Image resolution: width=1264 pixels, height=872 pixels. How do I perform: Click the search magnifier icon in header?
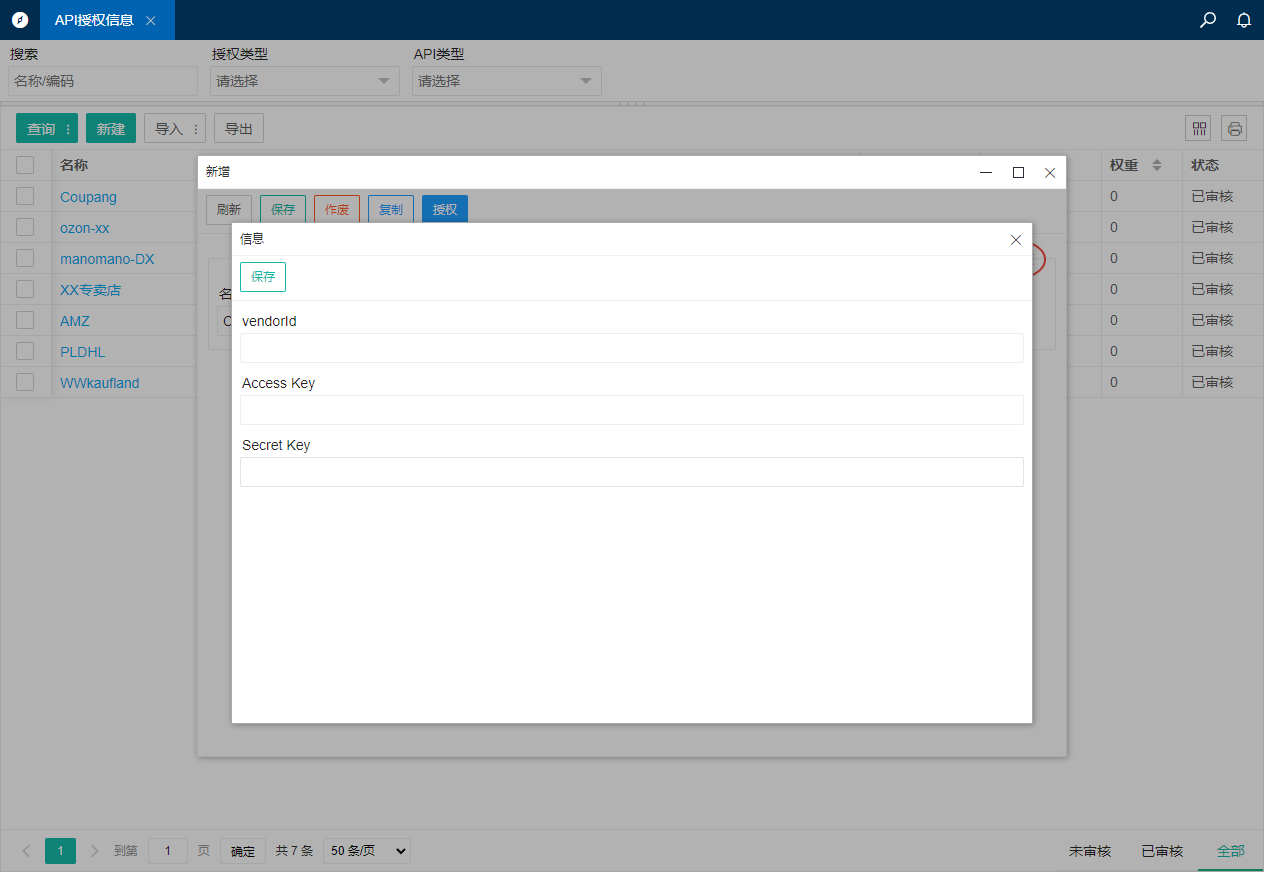point(1208,19)
